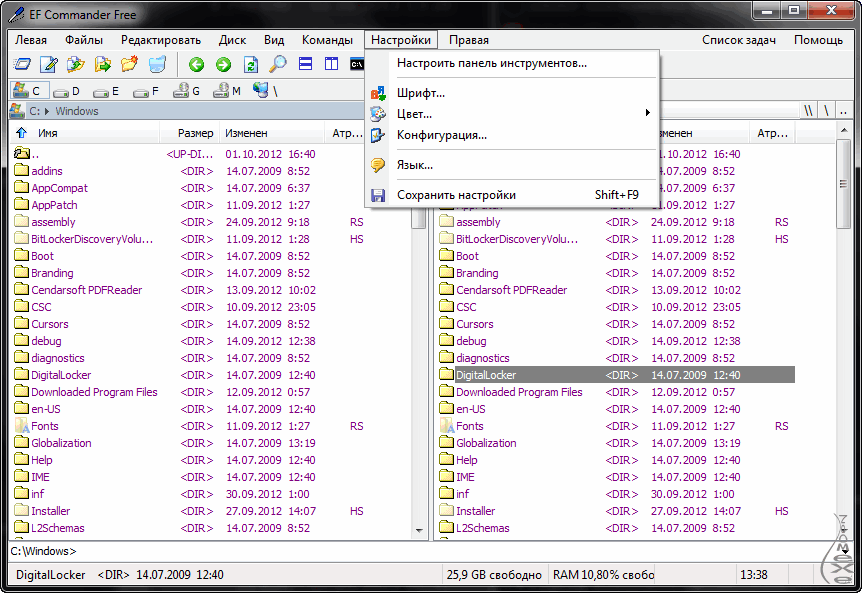Click the green Forward arrow toolbar icon

223,65
